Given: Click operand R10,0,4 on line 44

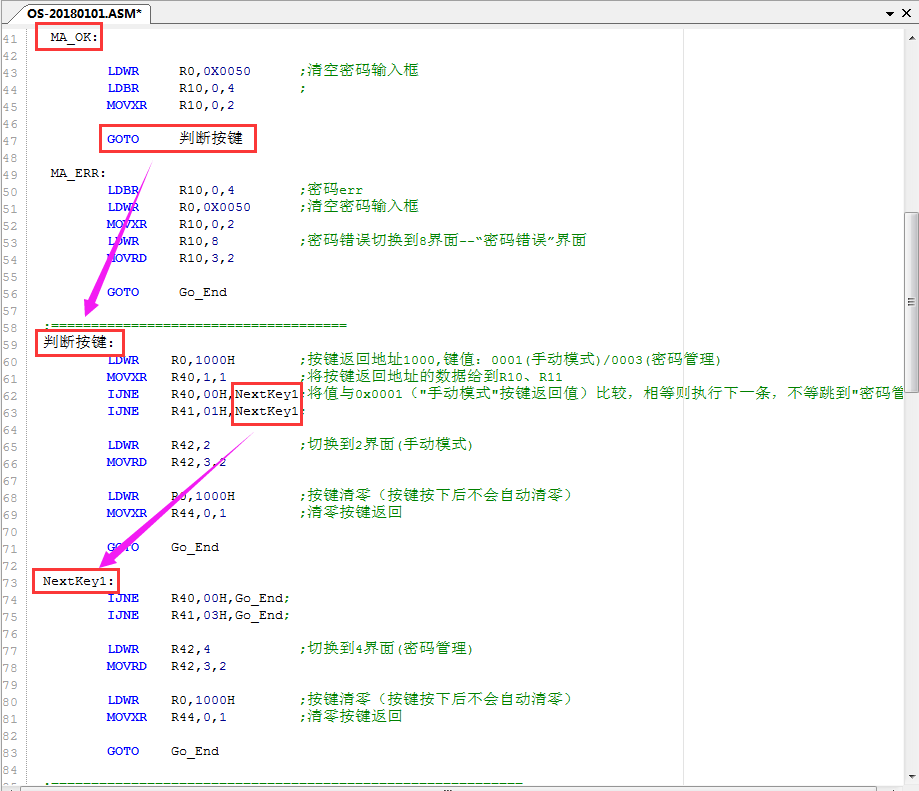Looking at the screenshot, I should (x=206, y=88).
